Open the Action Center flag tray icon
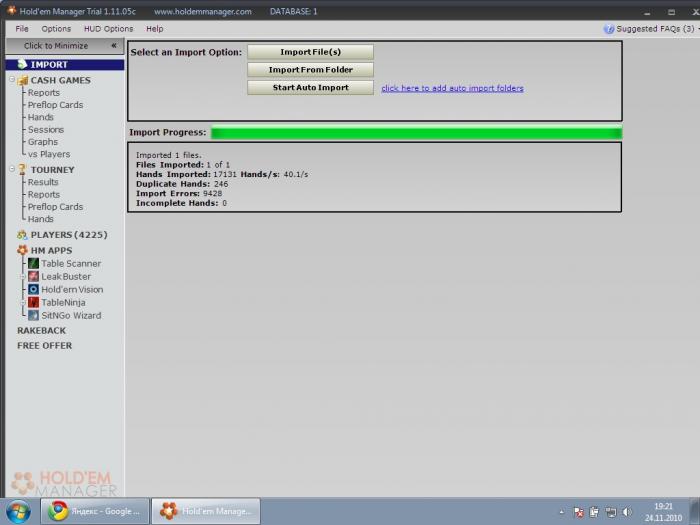The image size is (700, 525). 579,512
